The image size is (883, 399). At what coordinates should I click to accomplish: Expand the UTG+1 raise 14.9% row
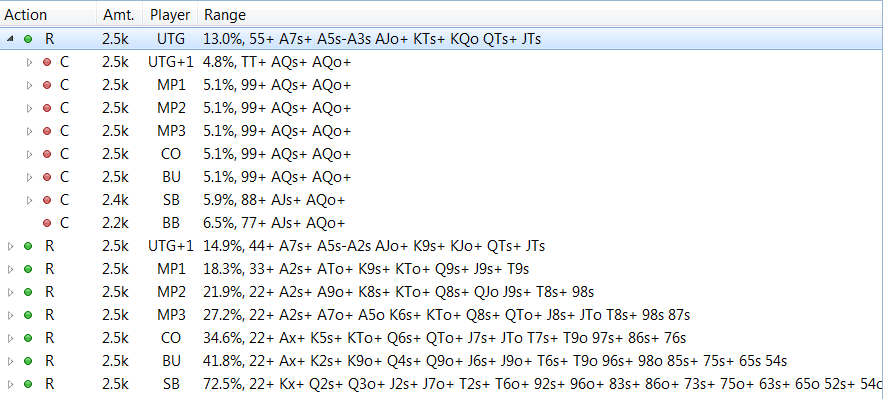pyautogui.click(x=10, y=246)
